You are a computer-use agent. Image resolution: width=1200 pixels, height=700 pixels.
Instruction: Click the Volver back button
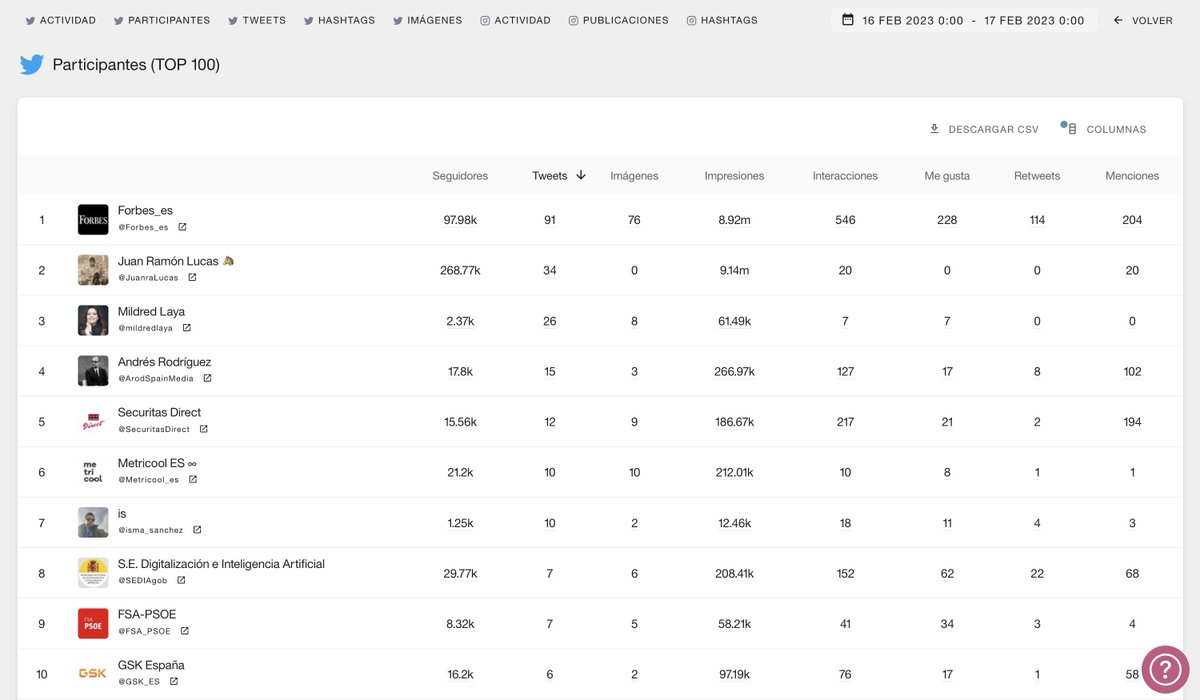pos(1142,20)
